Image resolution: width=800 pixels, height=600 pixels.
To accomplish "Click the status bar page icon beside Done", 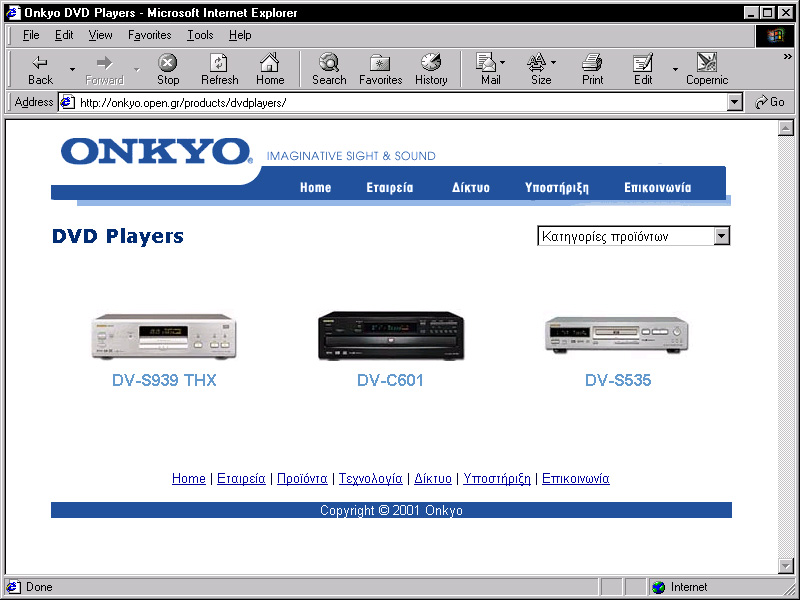I will click(13, 587).
